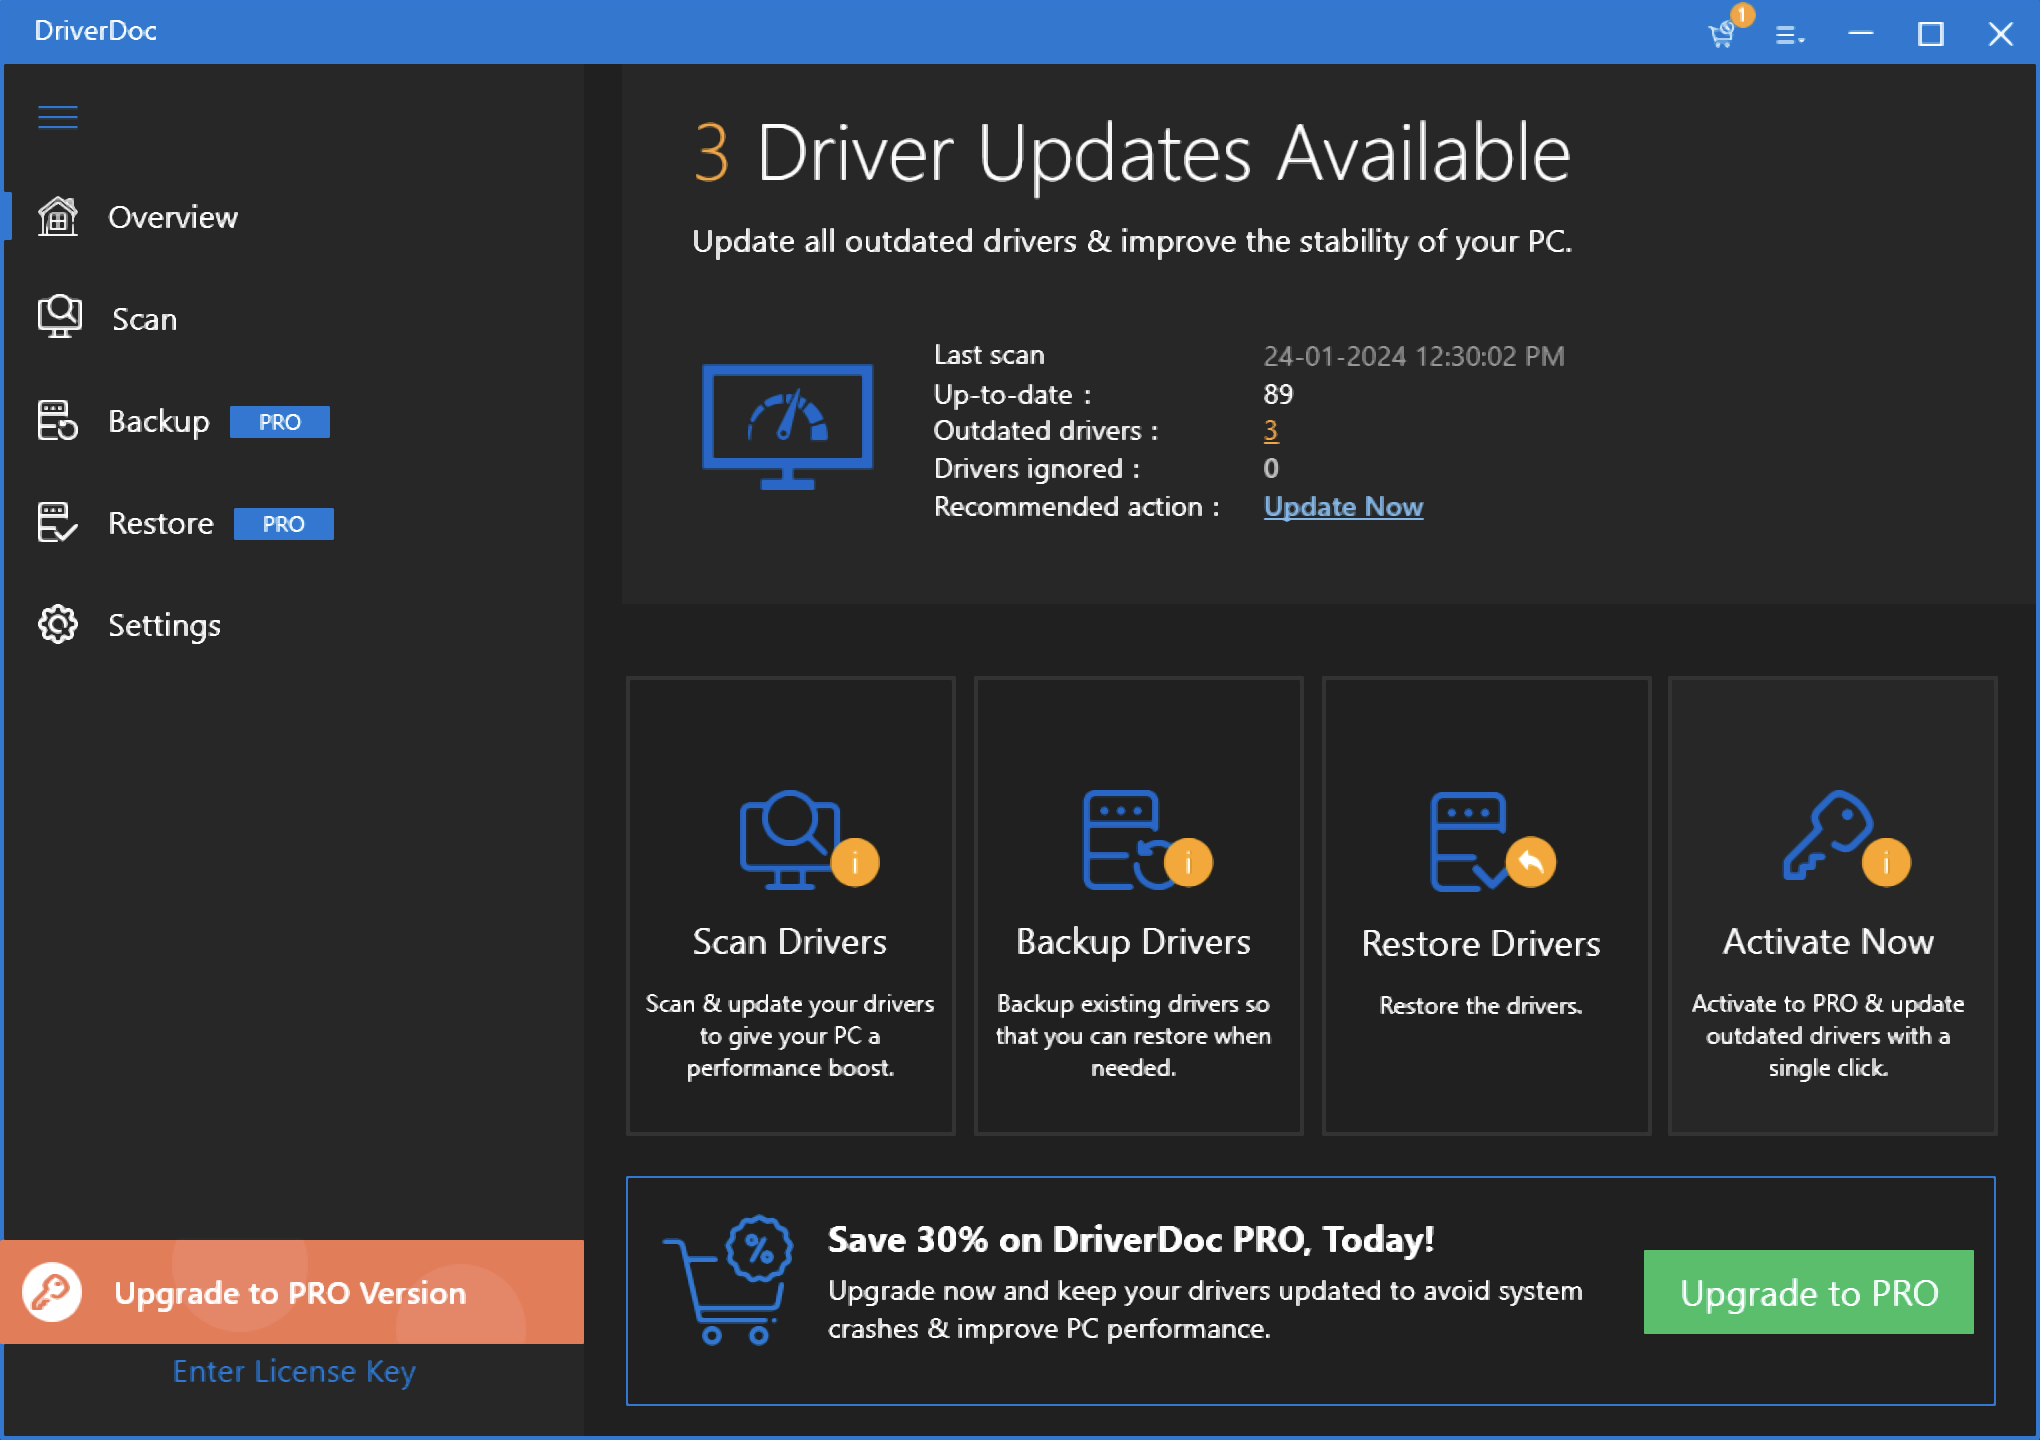Click the outdated drivers count 3

[x=1269, y=430]
